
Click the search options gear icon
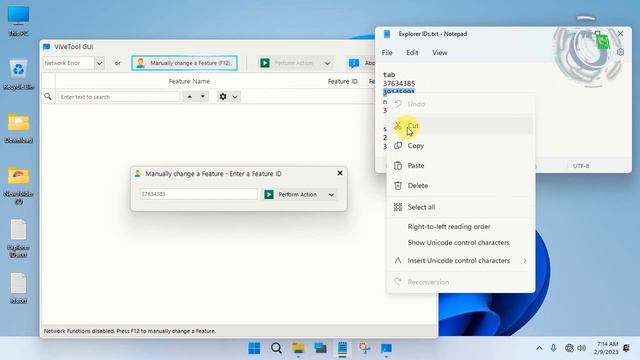point(223,97)
